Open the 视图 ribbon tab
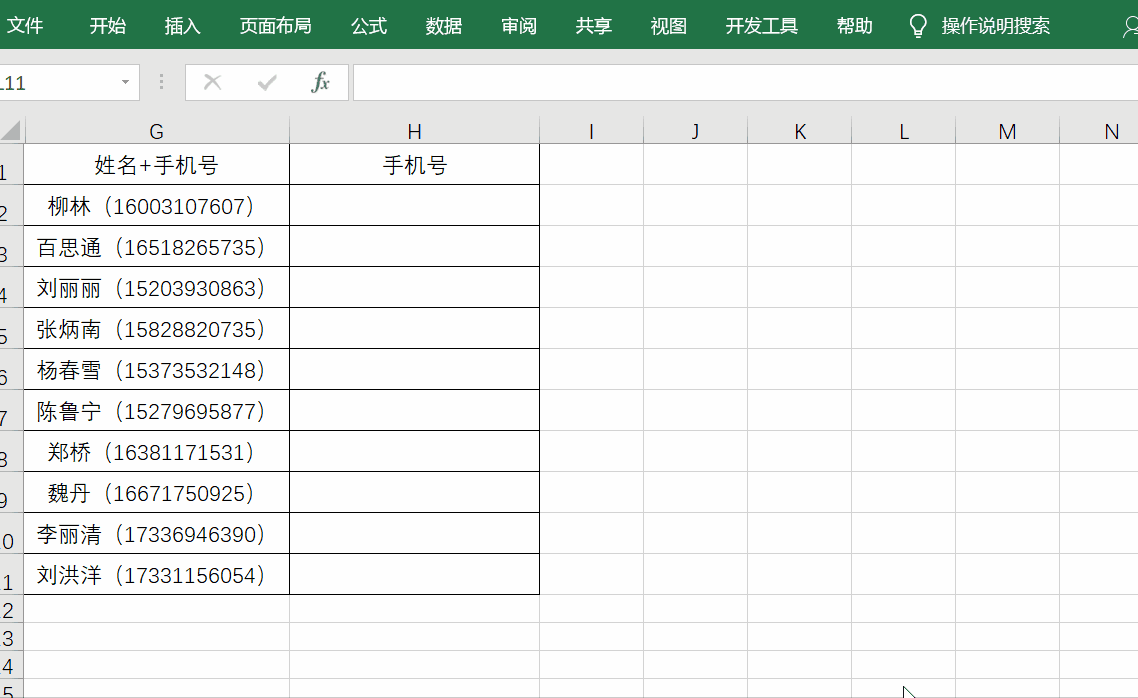Screen dimensions: 1138x698 [x=668, y=26]
